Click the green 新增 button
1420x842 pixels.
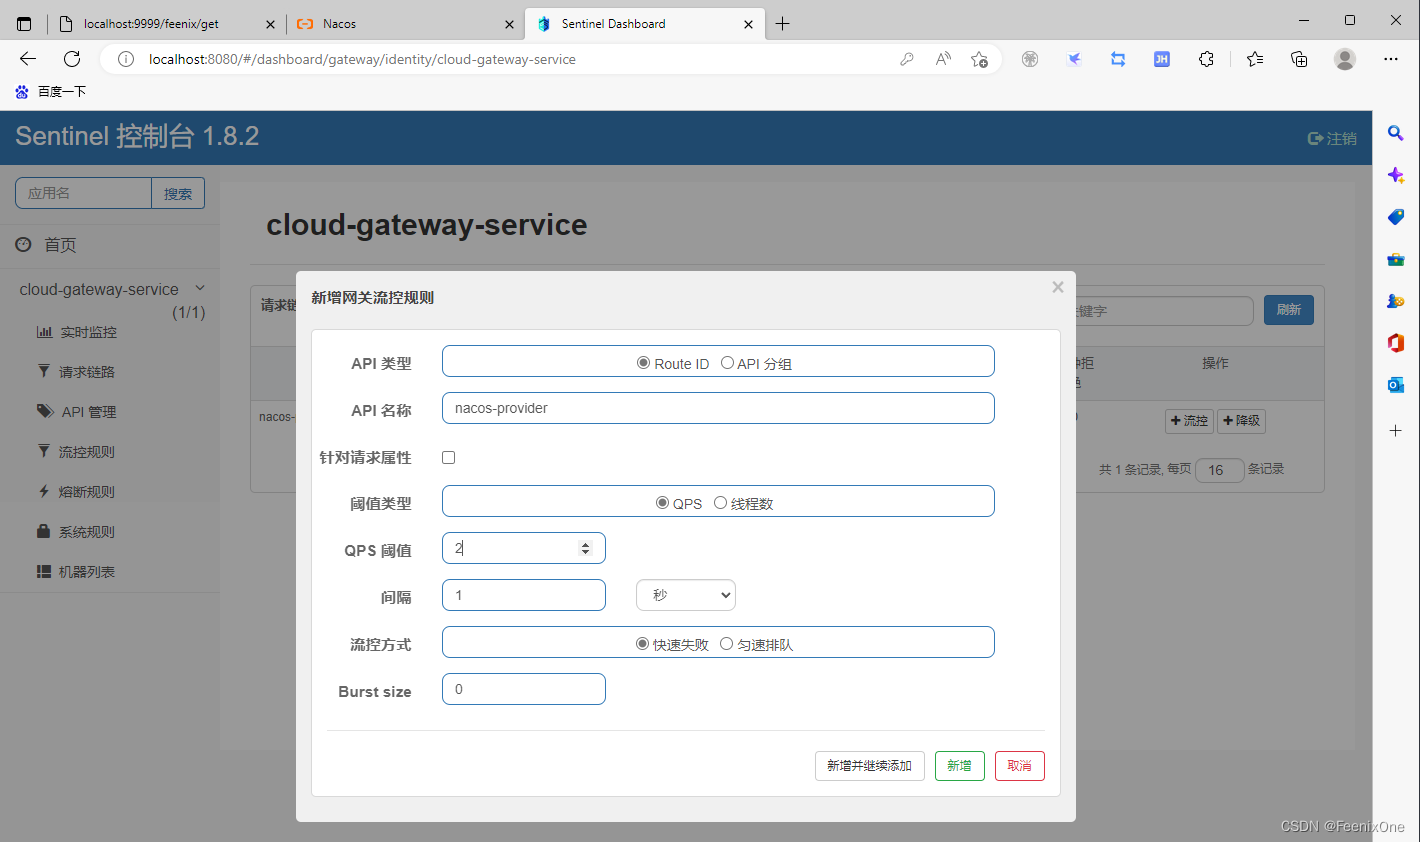point(960,766)
